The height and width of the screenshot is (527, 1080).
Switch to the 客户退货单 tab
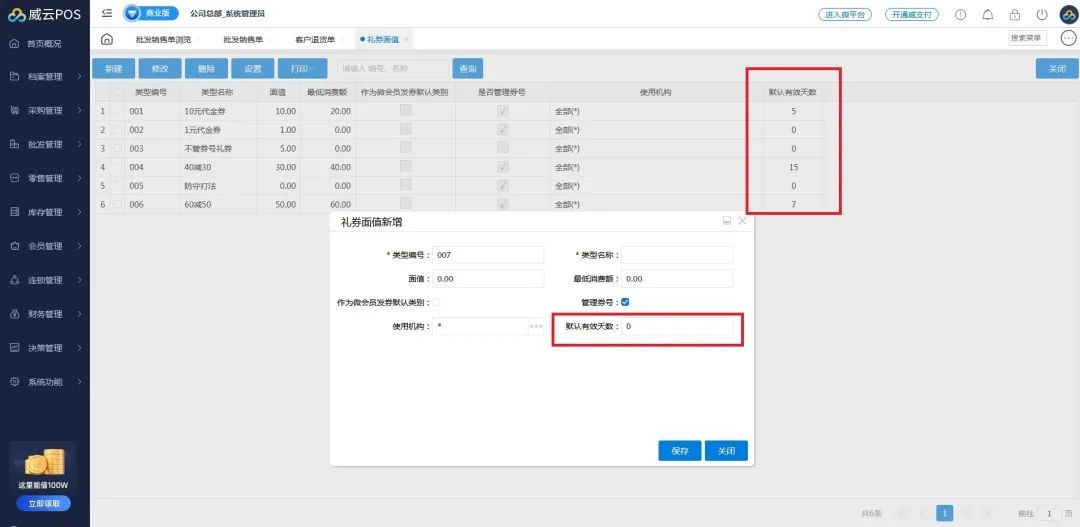[315, 39]
